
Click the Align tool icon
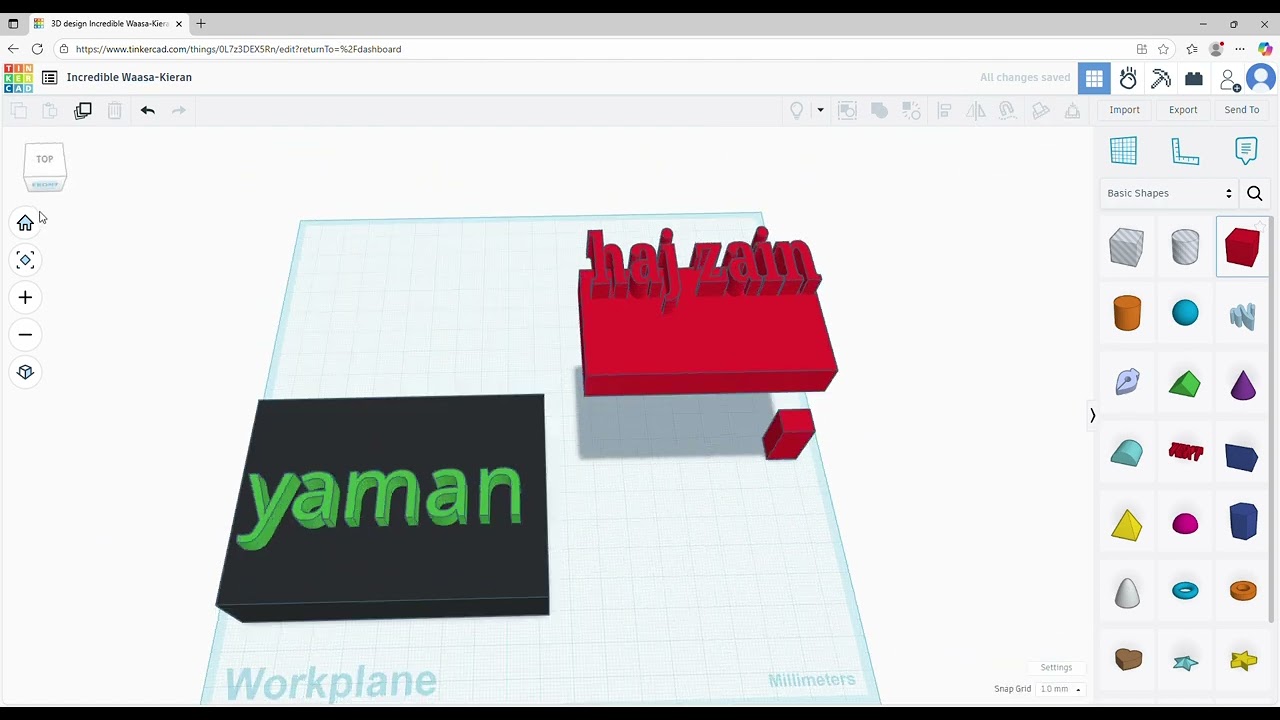point(944,110)
